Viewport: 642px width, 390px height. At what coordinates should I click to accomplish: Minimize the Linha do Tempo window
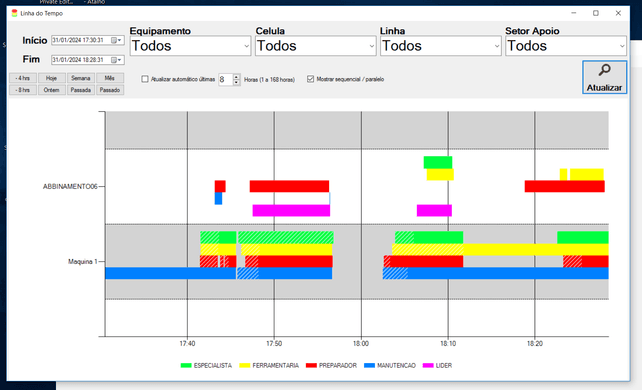tap(574, 13)
